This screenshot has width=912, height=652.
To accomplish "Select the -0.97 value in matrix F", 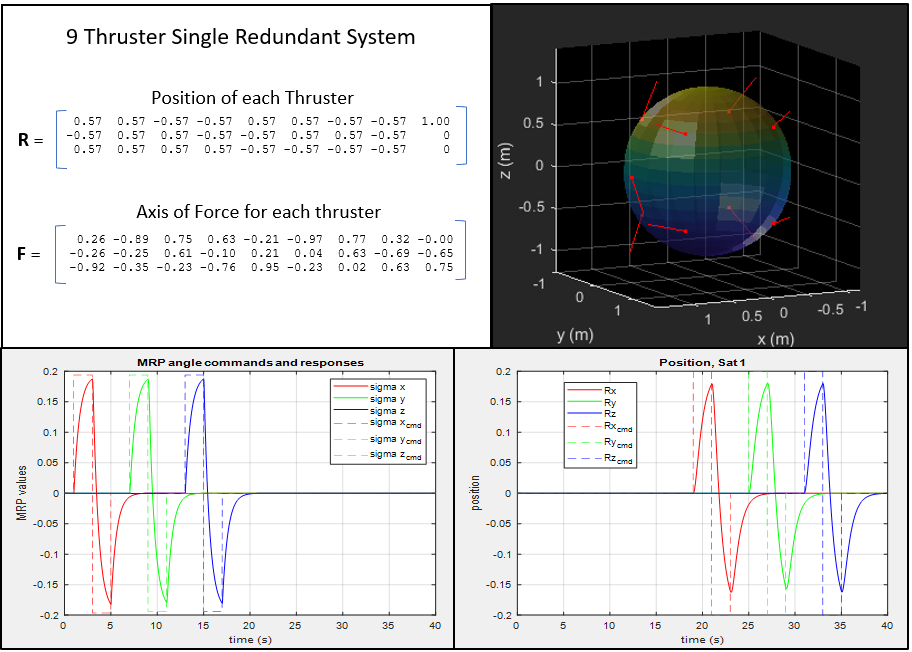I will 305,240.
